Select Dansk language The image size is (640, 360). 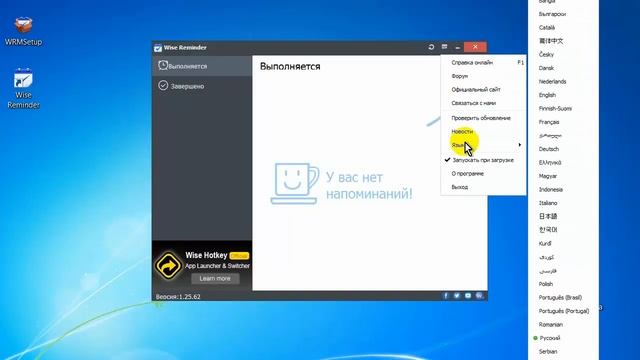[546, 68]
